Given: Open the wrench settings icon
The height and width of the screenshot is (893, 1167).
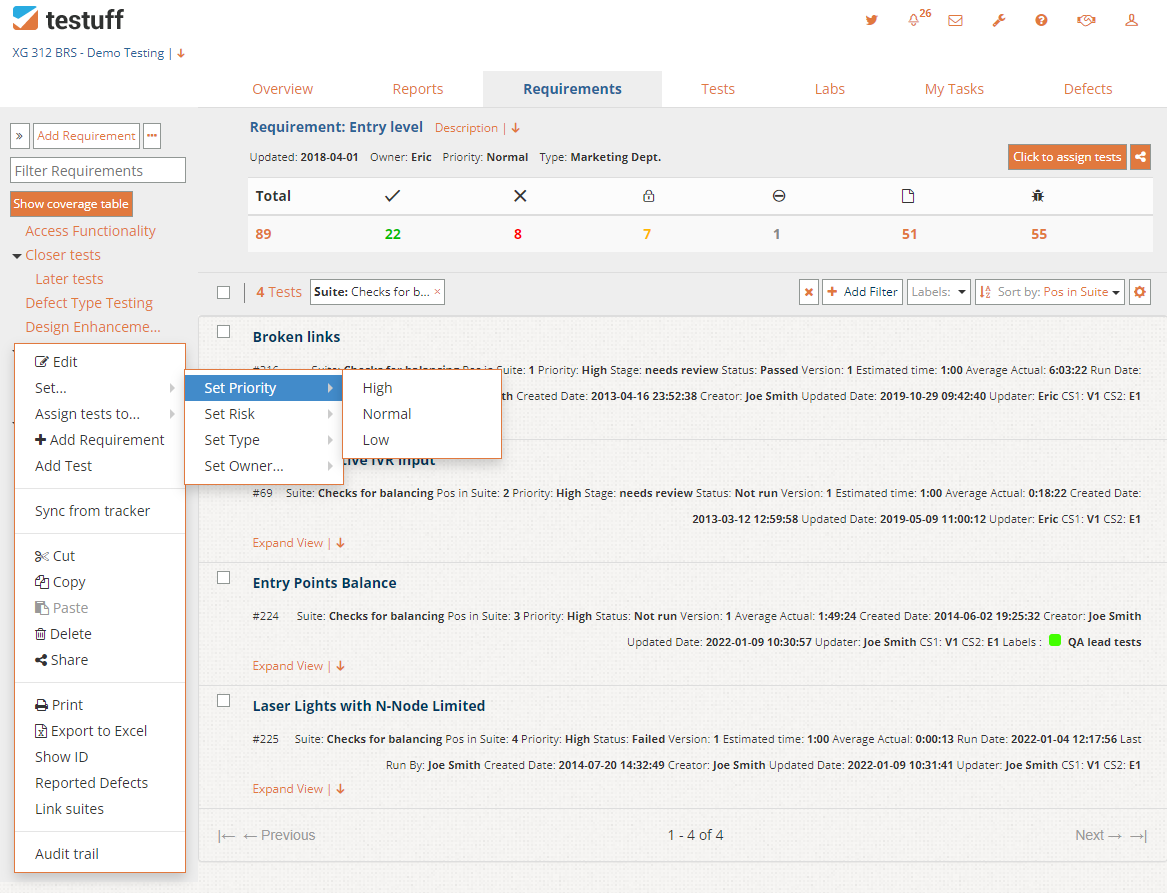Looking at the screenshot, I should click(x=999, y=20).
